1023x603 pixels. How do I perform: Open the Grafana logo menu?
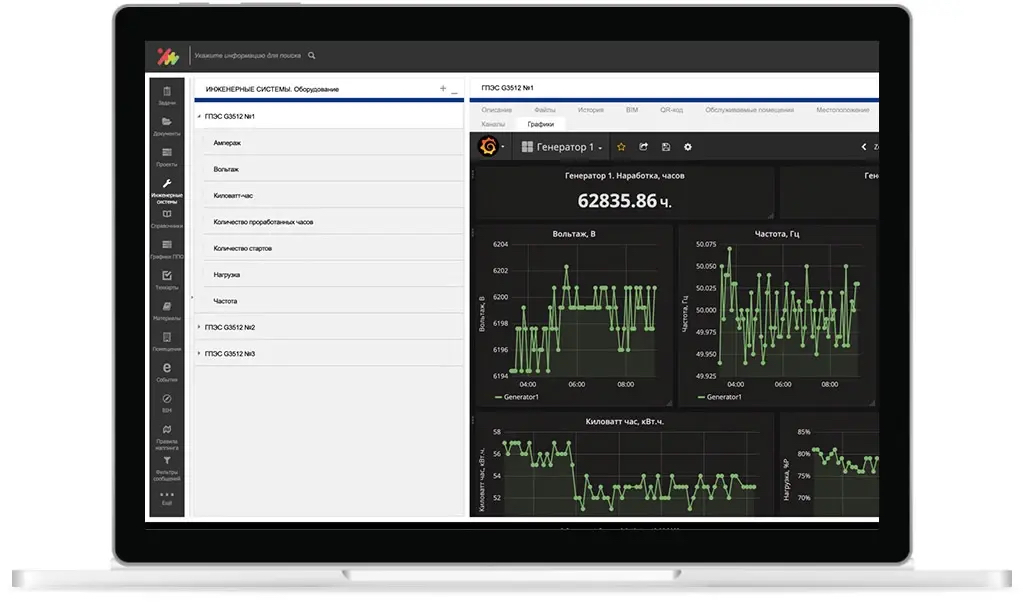[490, 147]
